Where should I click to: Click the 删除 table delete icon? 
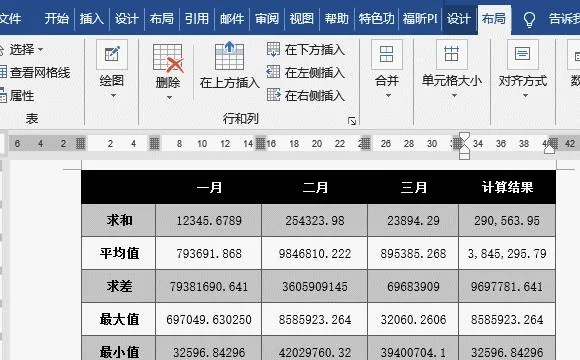click(x=168, y=58)
